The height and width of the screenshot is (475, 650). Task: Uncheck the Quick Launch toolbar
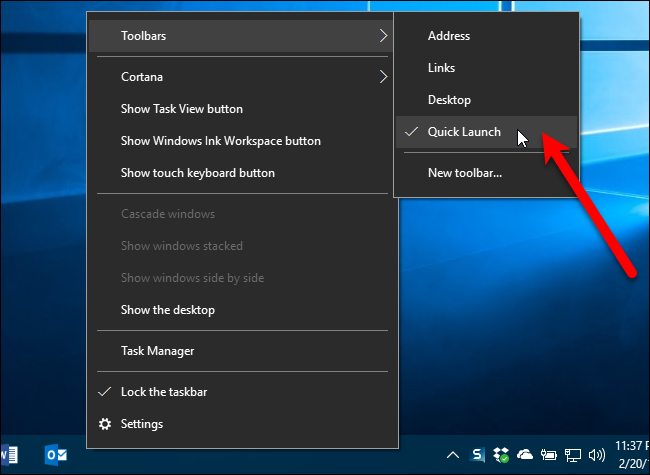pyautogui.click(x=464, y=132)
